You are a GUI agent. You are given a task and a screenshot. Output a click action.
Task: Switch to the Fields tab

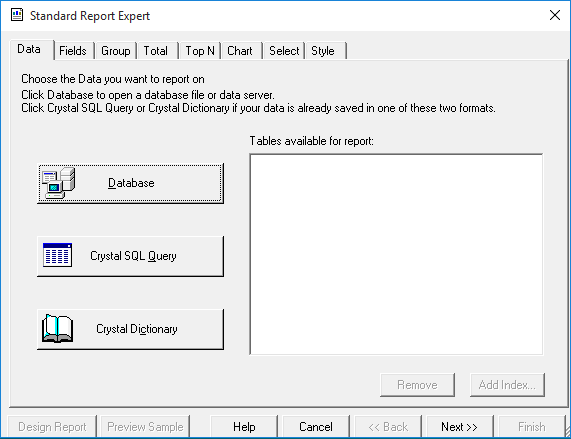(x=73, y=51)
